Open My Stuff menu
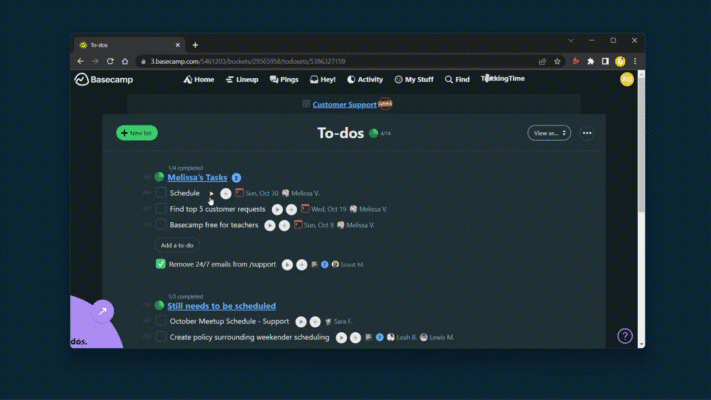 [x=414, y=79]
